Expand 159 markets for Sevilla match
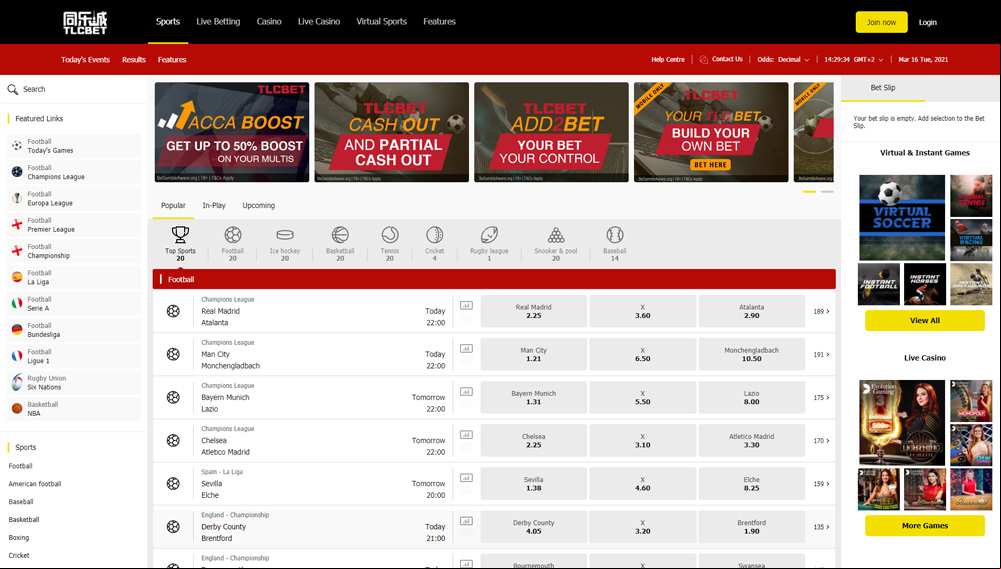The image size is (1001, 569). [821, 484]
